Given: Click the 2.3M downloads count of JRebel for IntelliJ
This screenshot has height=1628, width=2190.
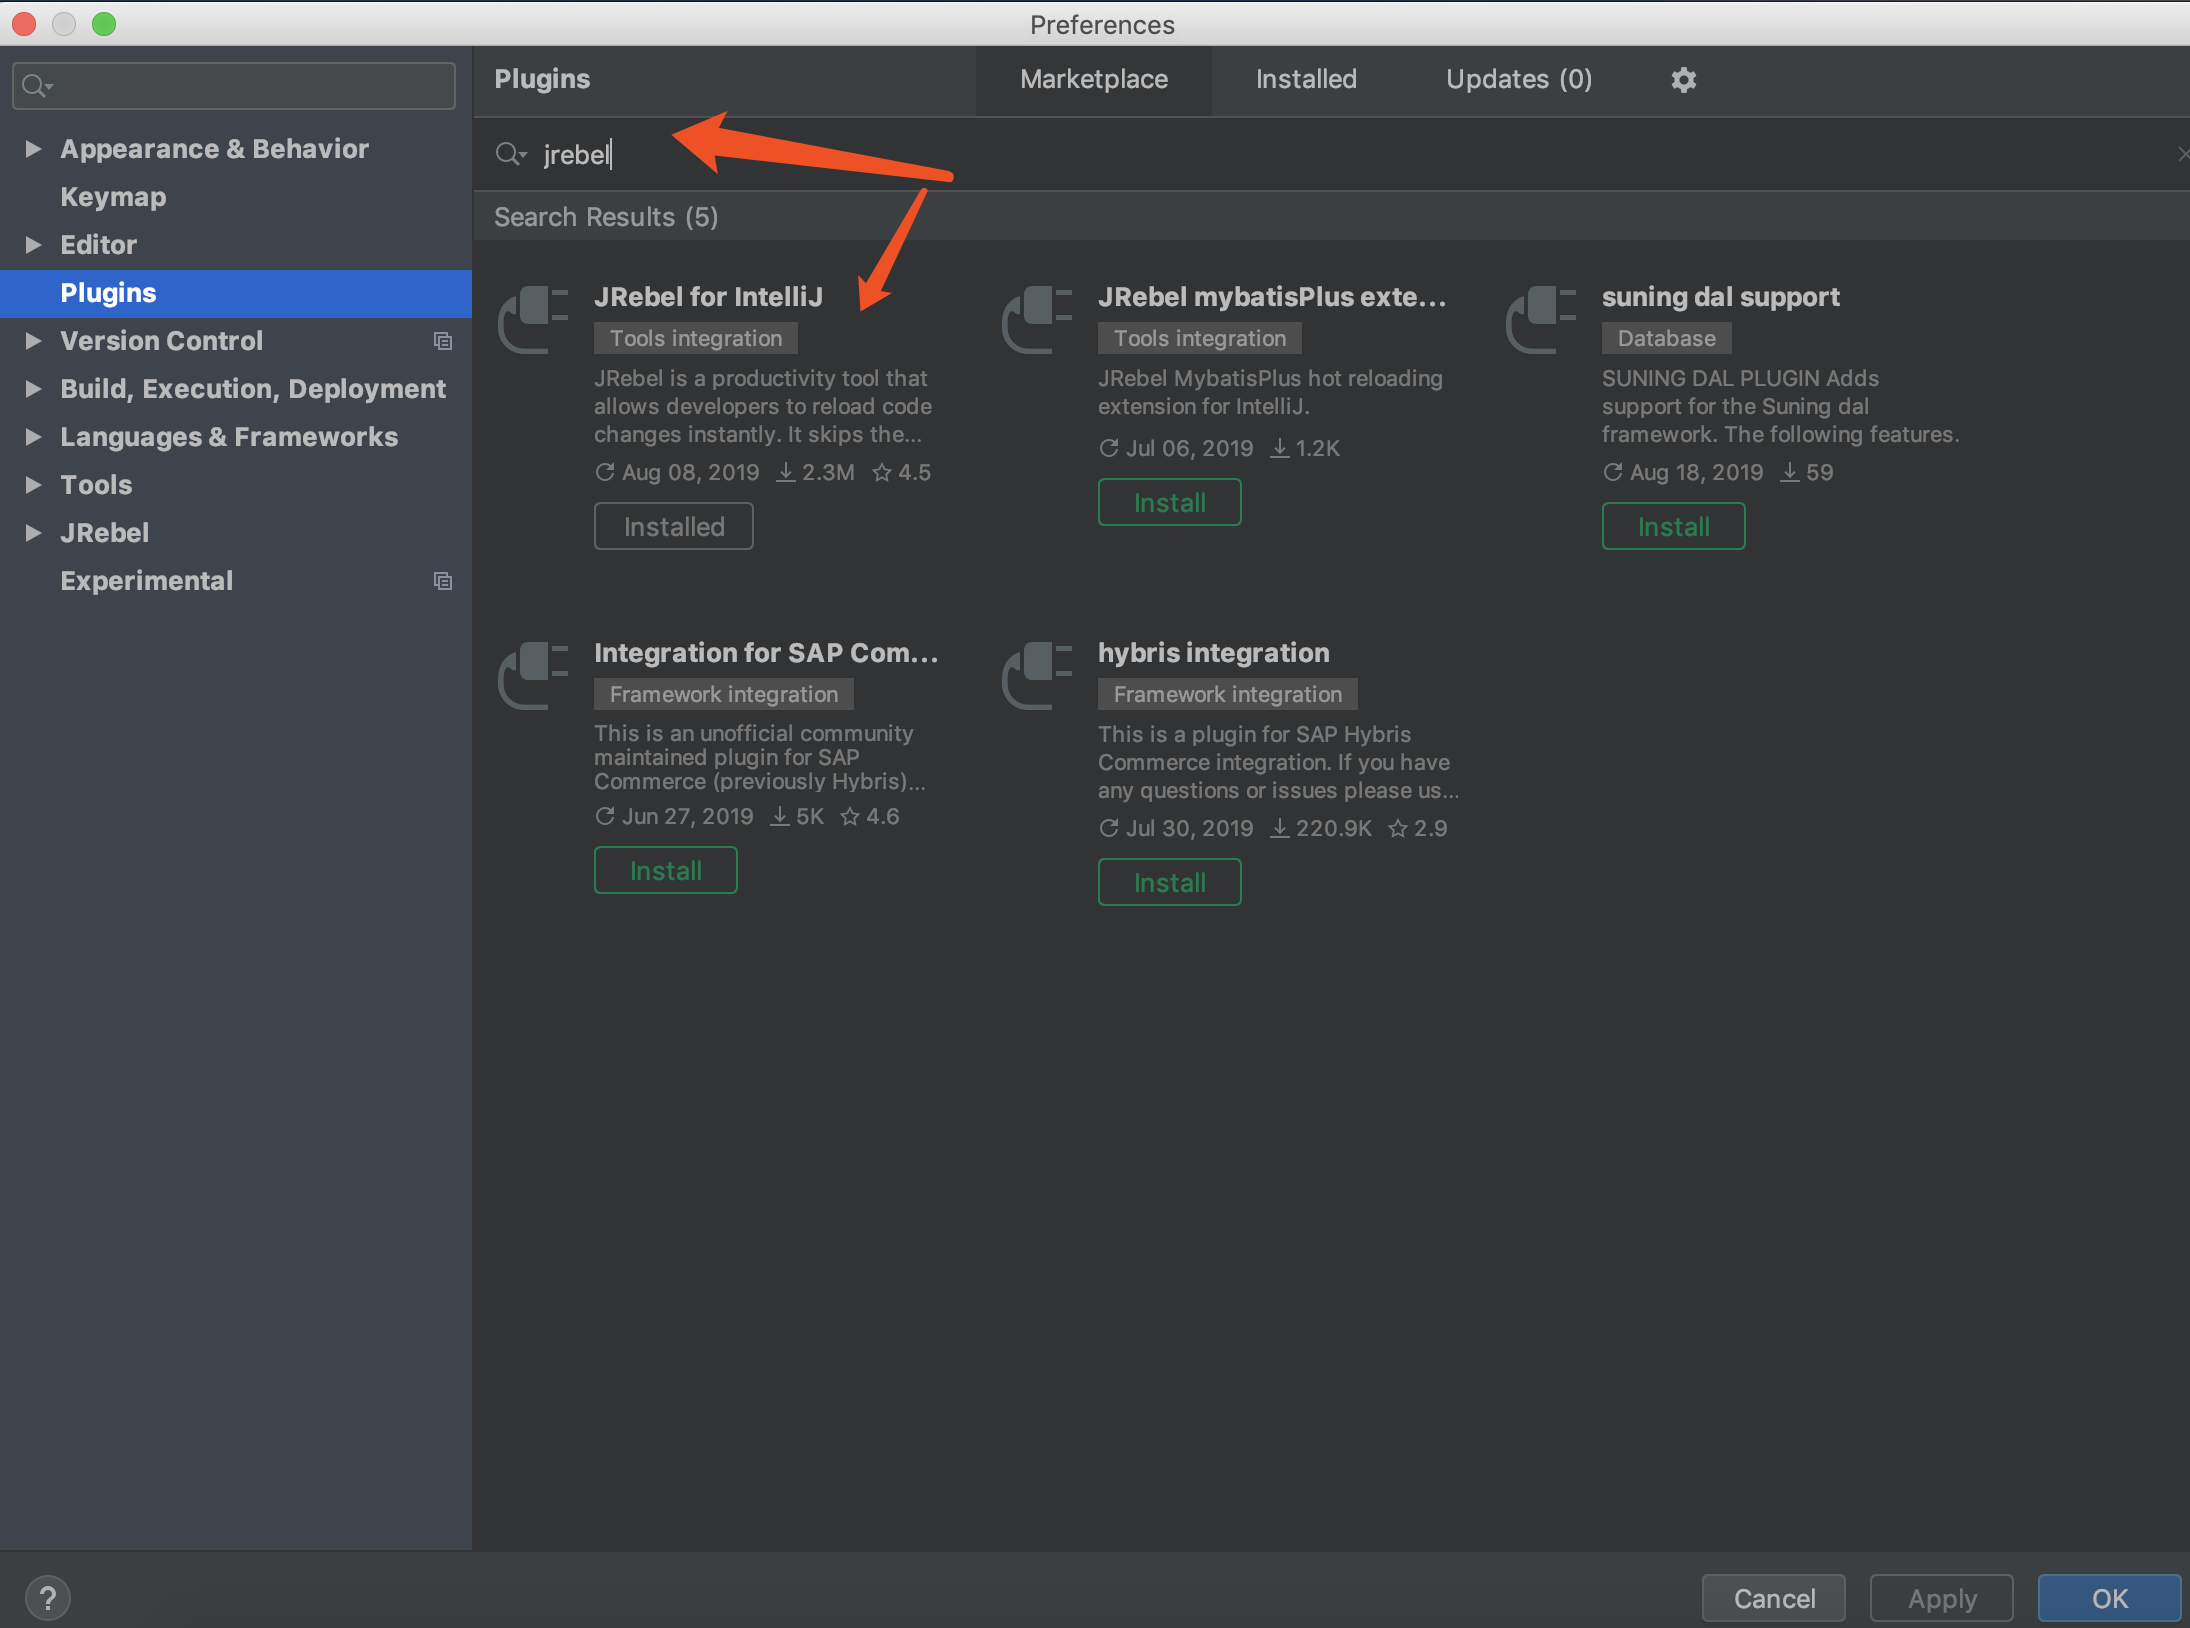Looking at the screenshot, I should (x=816, y=472).
